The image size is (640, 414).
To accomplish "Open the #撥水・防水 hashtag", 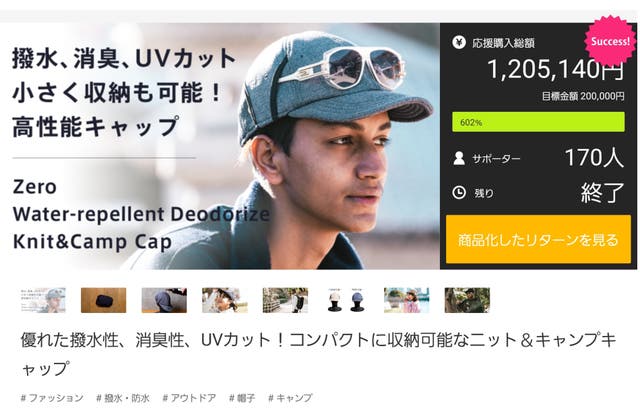I will (123, 398).
